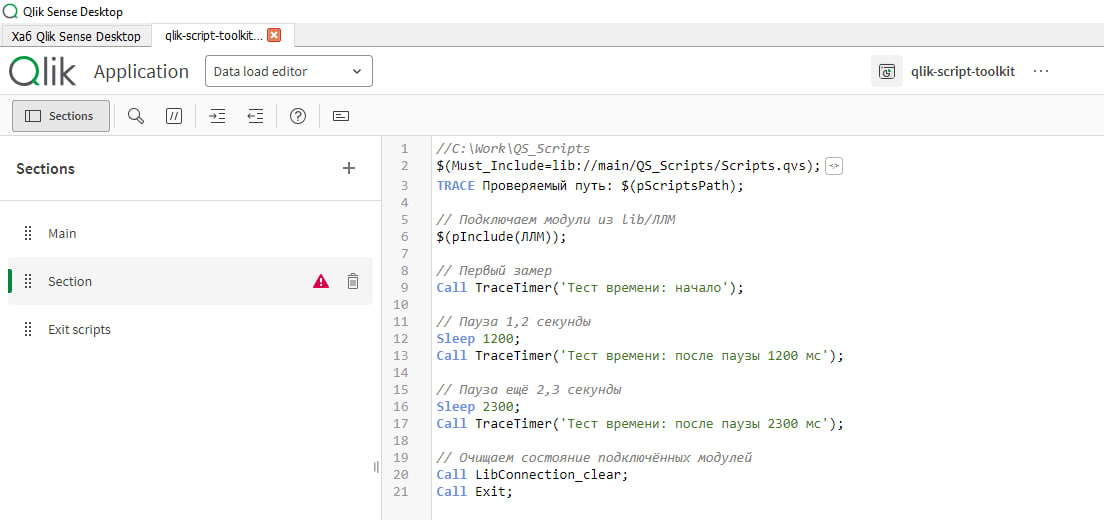Click line number 21 in the gutter
1104x520 pixels.
point(401,492)
